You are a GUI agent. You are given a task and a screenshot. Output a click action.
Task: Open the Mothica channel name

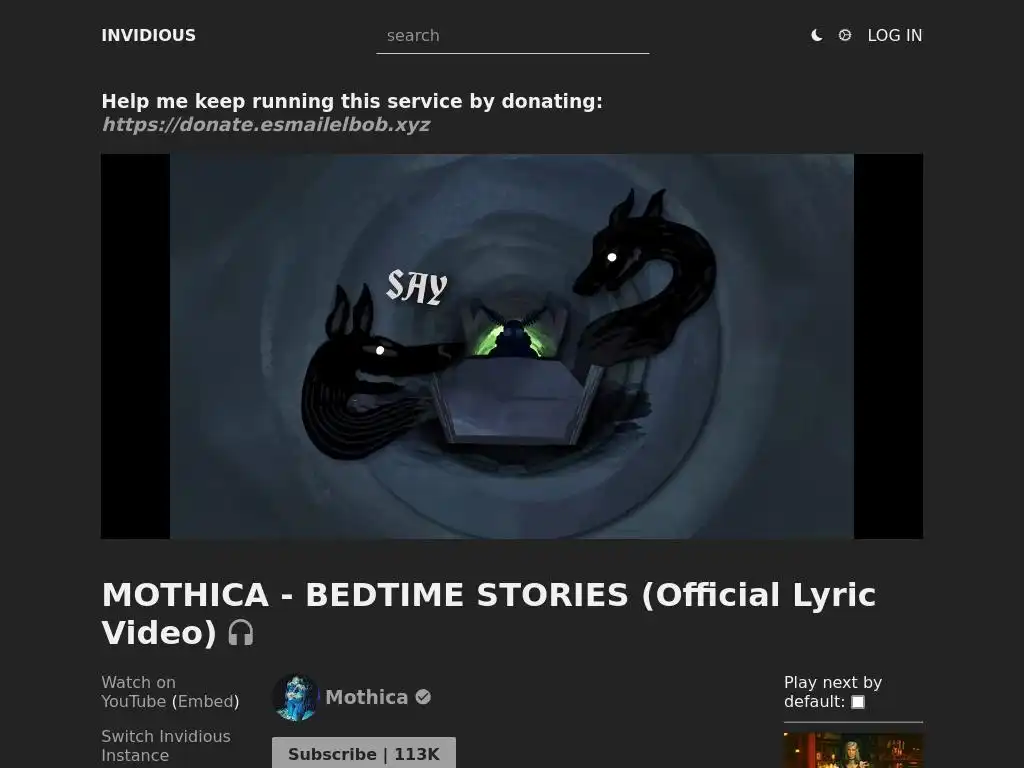366,697
